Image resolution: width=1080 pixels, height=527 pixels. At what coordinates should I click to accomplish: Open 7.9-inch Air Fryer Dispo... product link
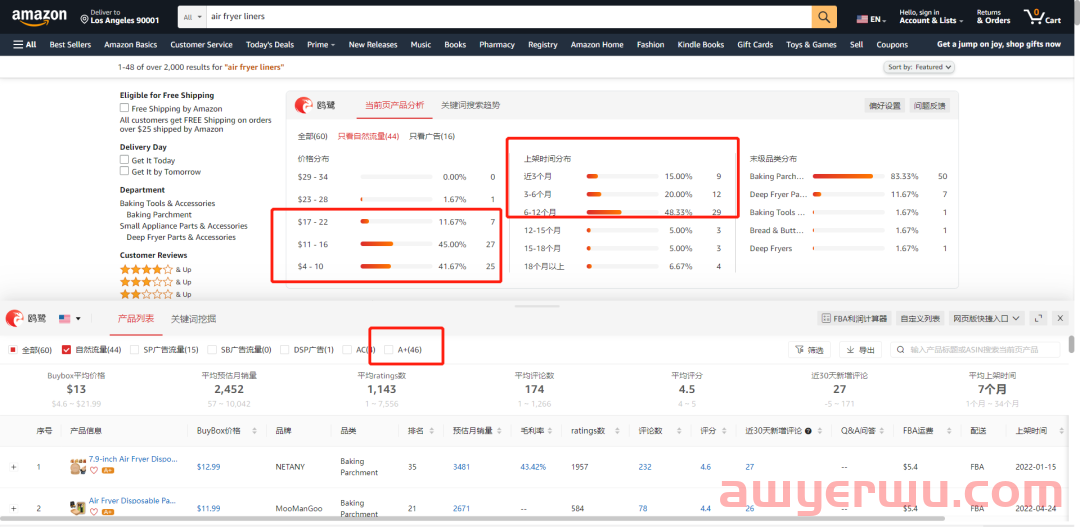click(133, 458)
